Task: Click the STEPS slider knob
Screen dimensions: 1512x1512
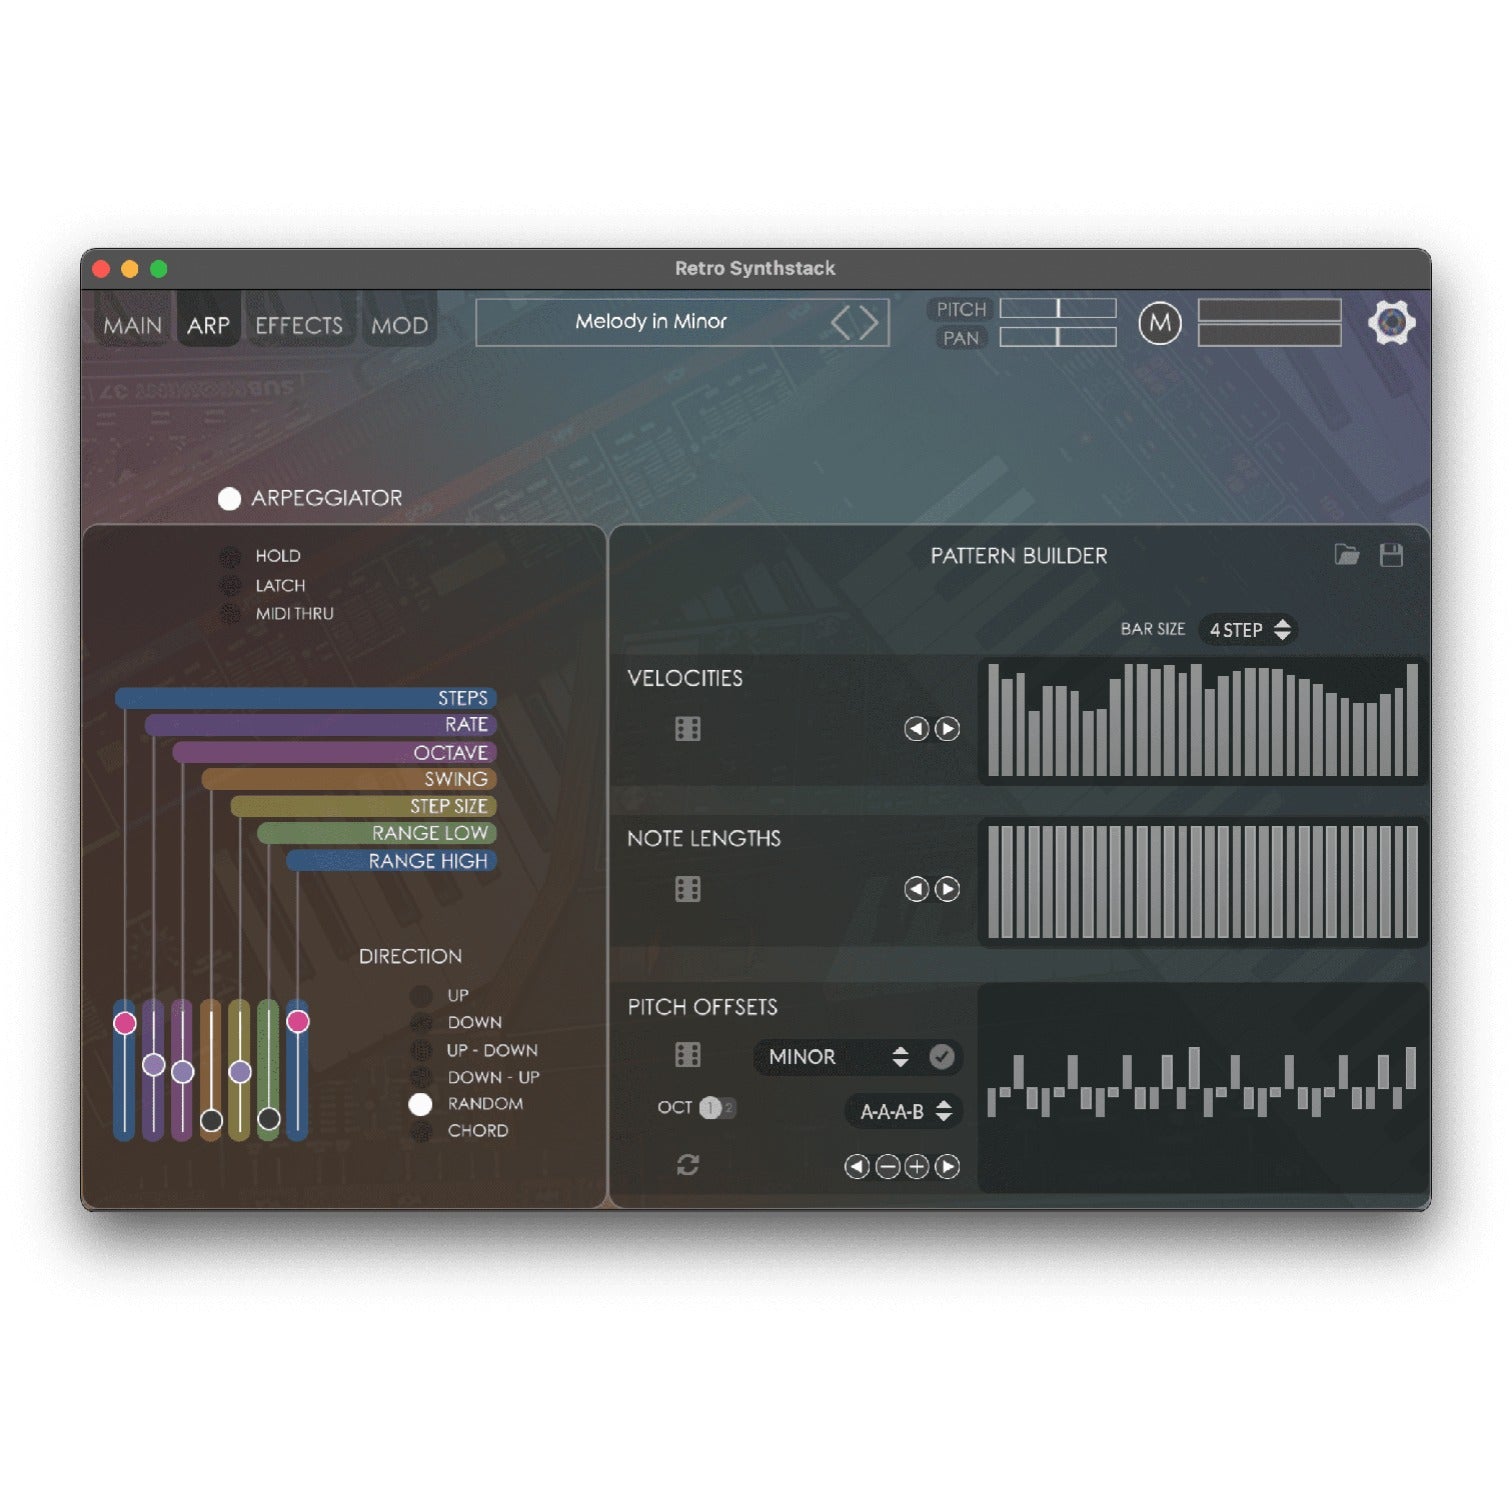Action: pyautogui.click(x=125, y=1023)
